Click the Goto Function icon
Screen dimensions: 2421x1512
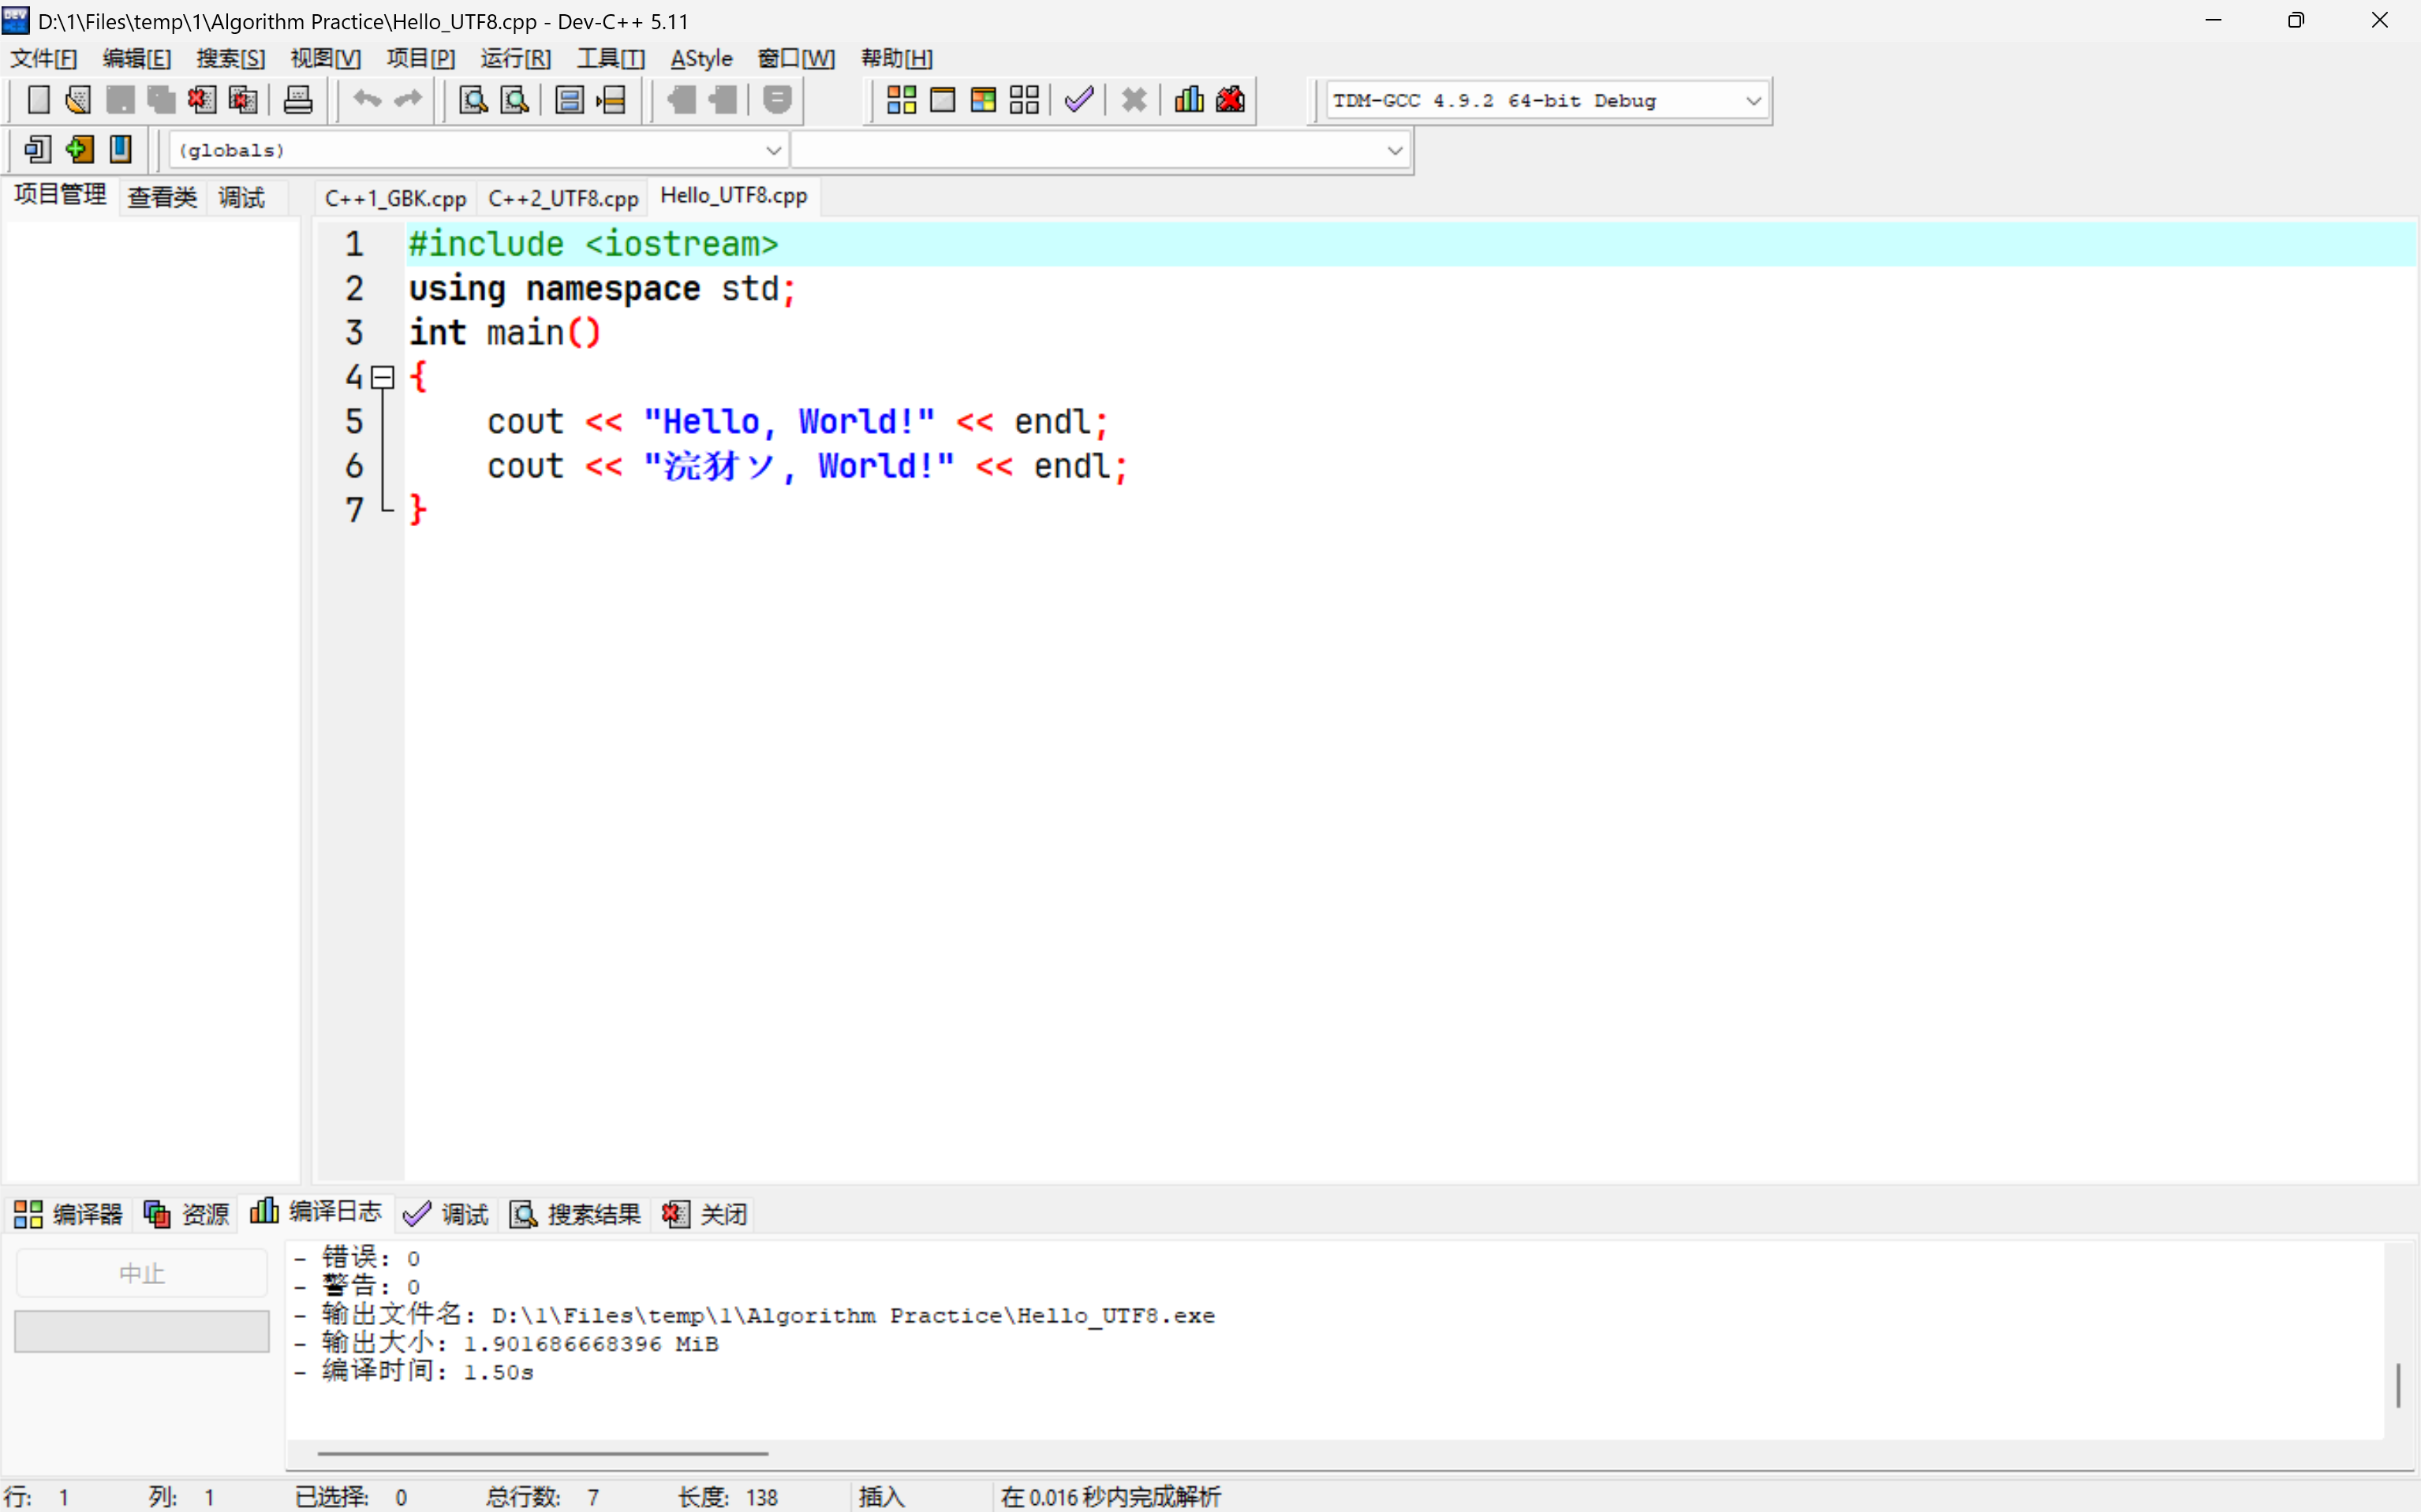click(x=569, y=100)
